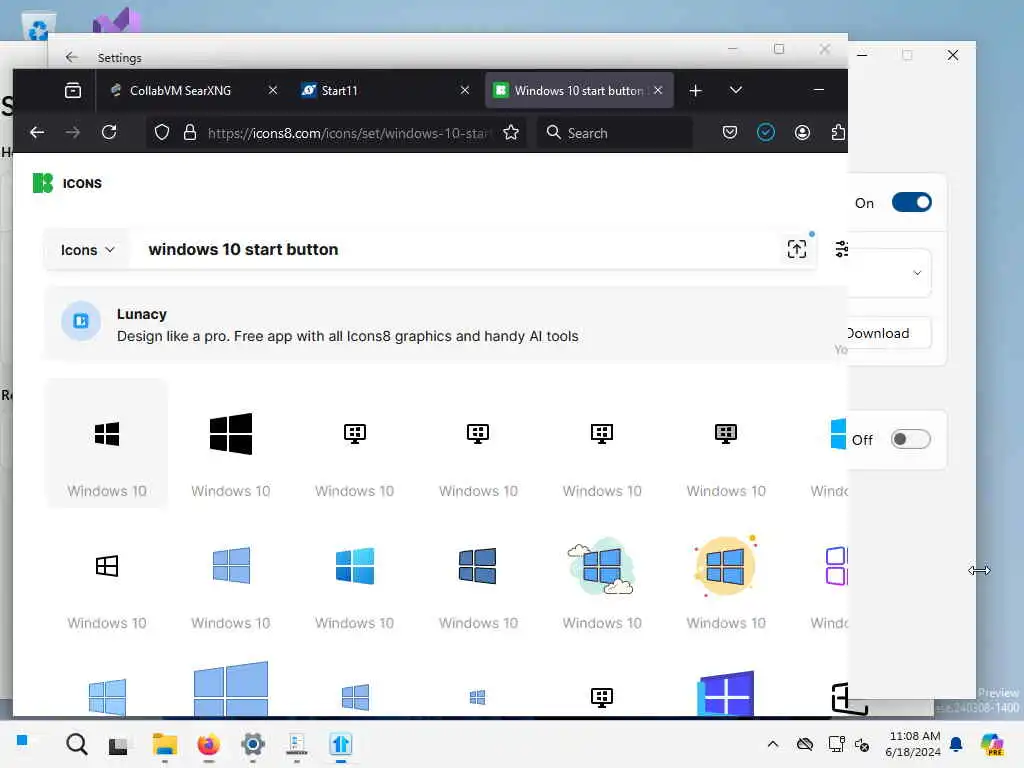Open the search-by-image upload icon
Image resolution: width=1024 pixels, height=768 pixels.
point(796,249)
